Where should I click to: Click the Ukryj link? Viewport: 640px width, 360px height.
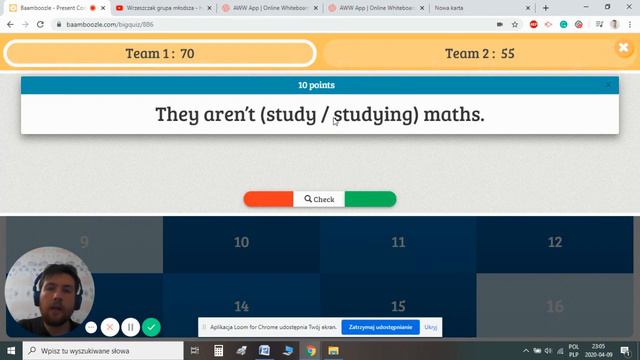pyautogui.click(x=431, y=327)
